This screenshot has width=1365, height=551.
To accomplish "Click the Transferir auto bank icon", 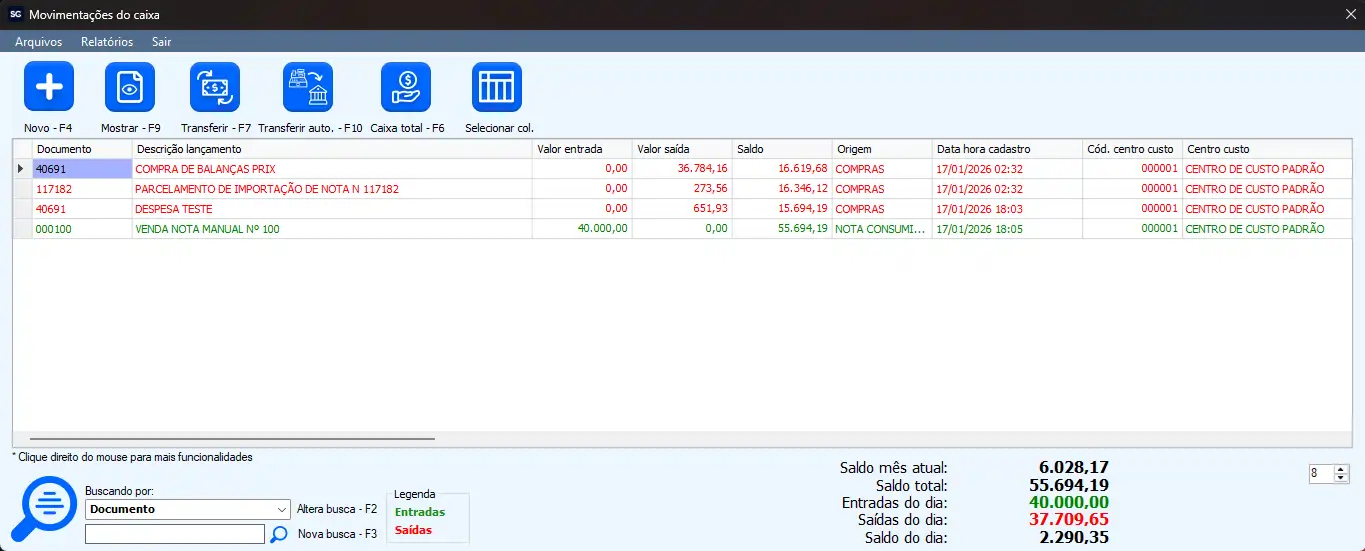I will pos(308,87).
